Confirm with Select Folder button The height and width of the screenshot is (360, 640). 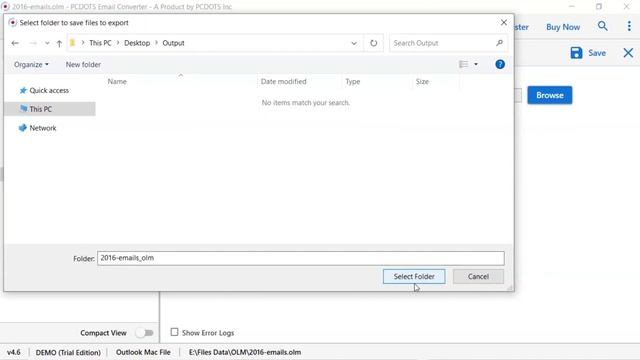click(x=414, y=276)
